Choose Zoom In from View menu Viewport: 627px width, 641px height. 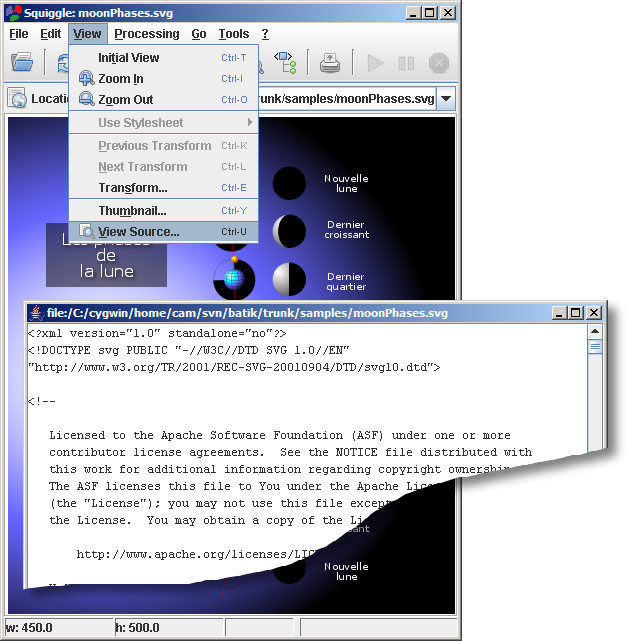(120, 79)
